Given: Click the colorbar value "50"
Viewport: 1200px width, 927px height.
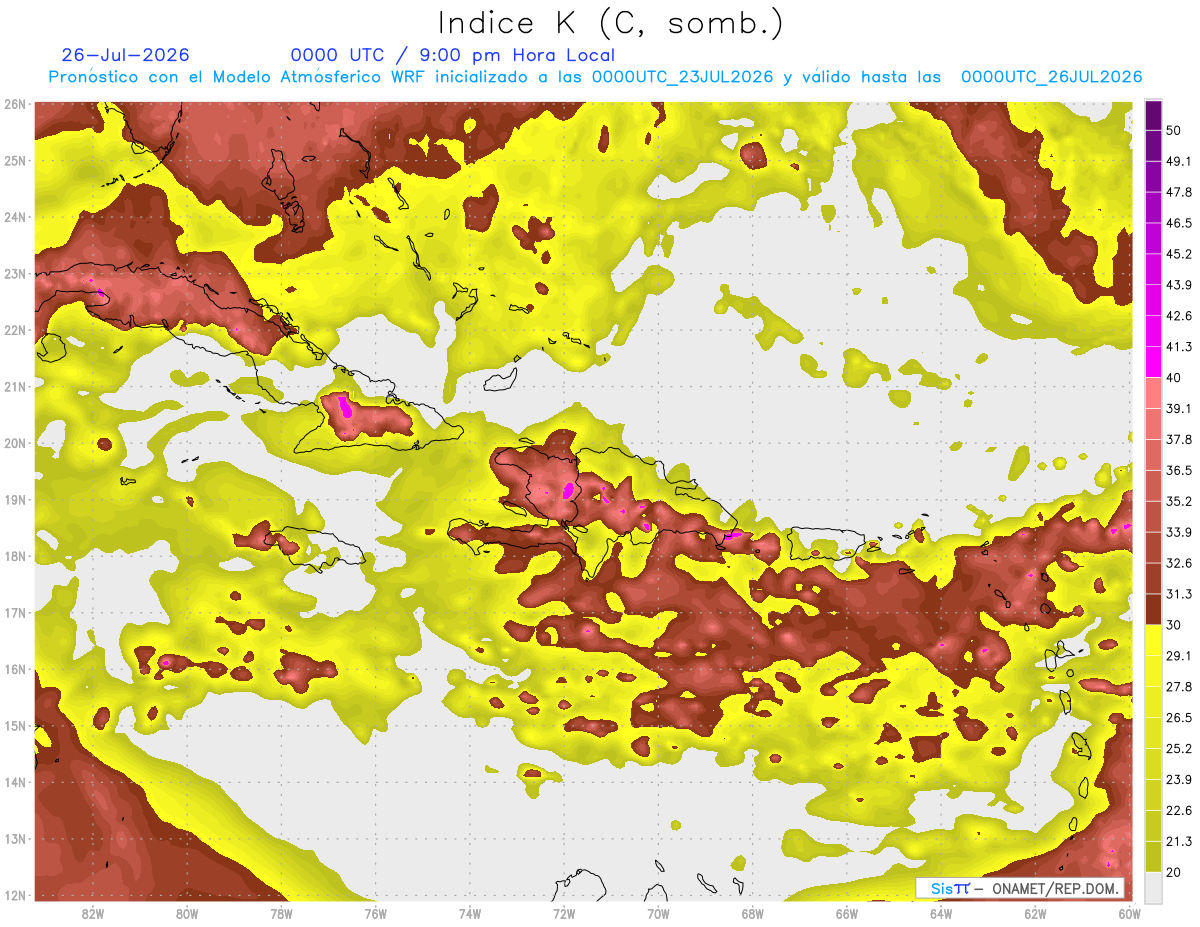Looking at the screenshot, I should tap(1174, 130).
